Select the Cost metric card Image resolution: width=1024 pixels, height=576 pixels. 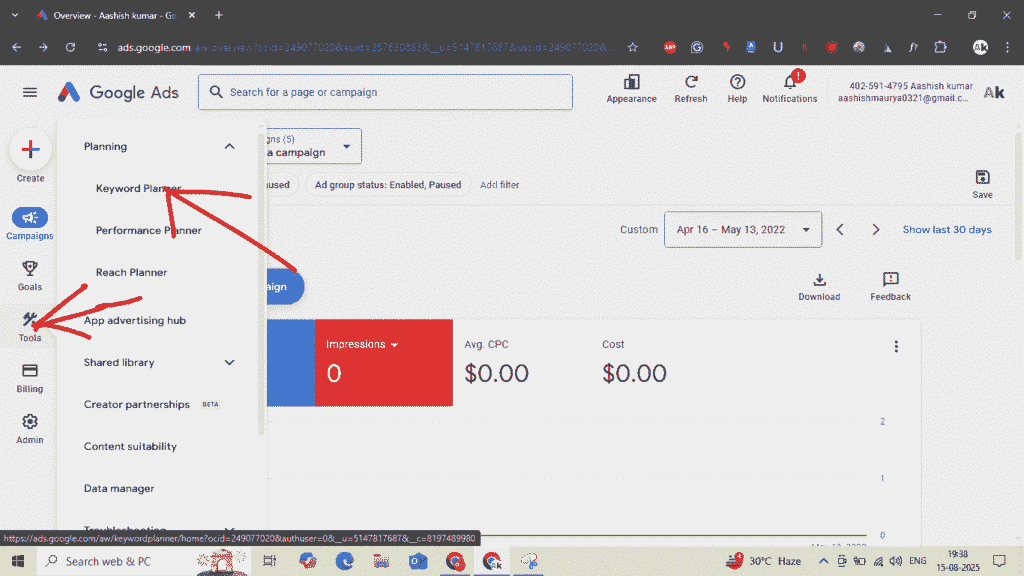(x=660, y=363)
